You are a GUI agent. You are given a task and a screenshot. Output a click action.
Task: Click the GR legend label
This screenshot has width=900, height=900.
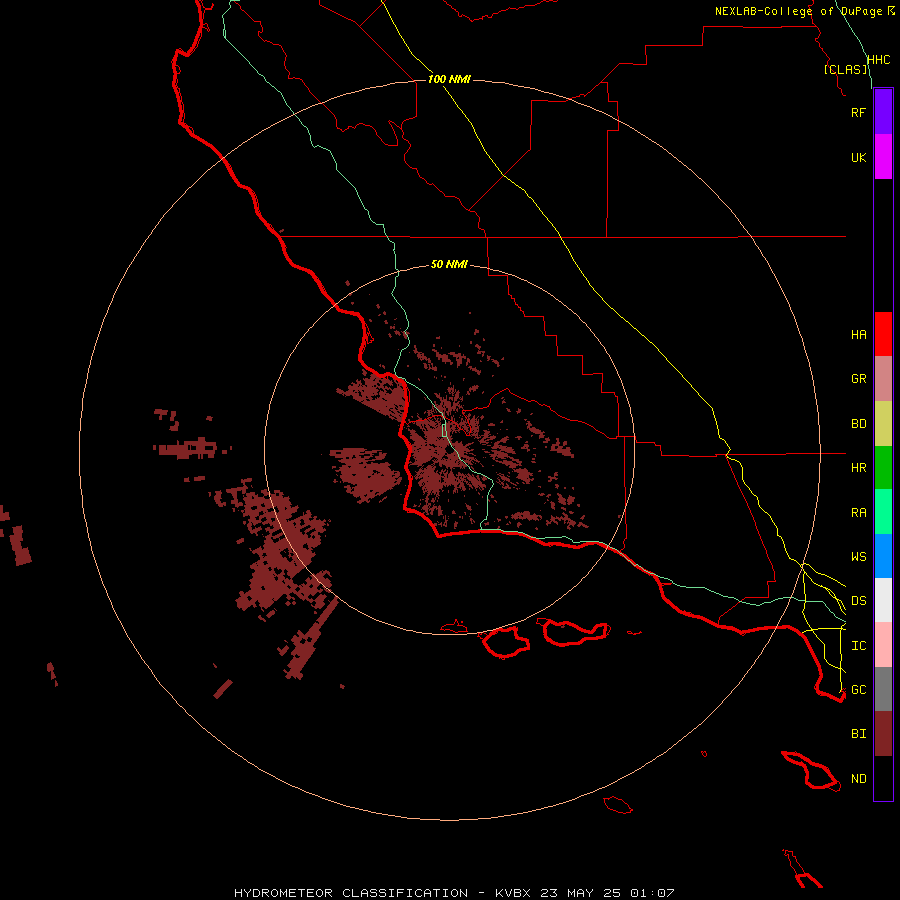click(x=858, y=379)
